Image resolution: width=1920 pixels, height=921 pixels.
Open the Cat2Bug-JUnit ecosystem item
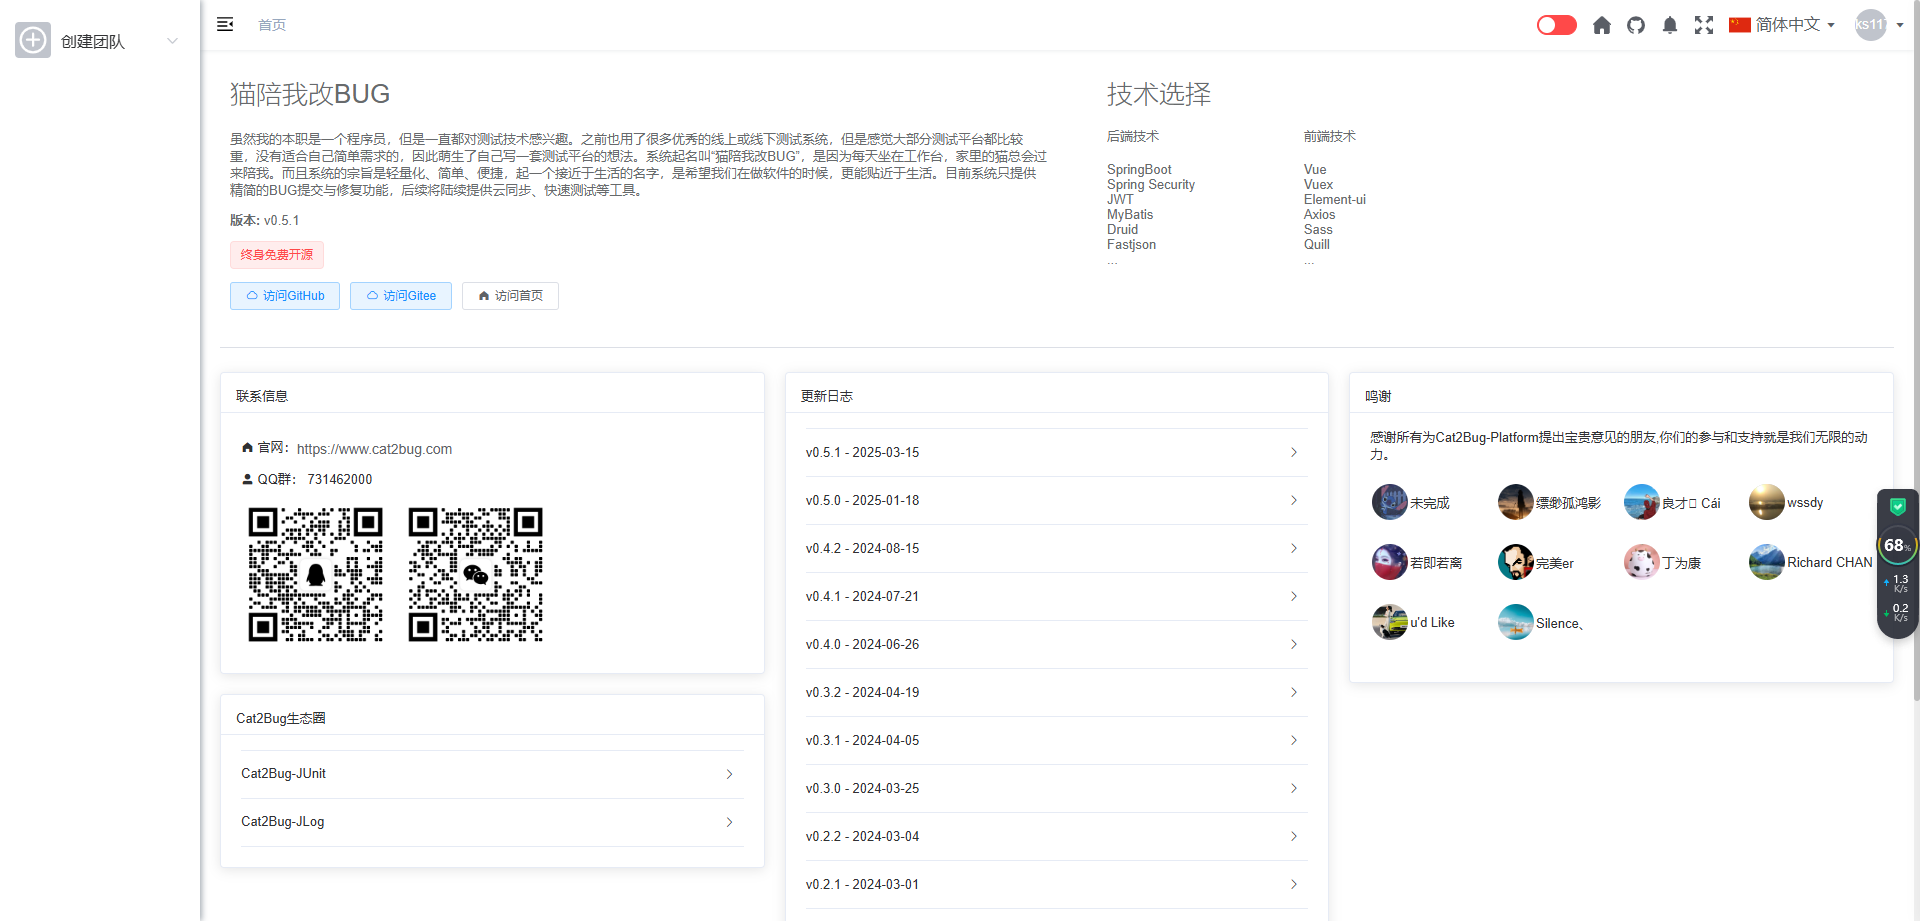(x=491, y=774)
